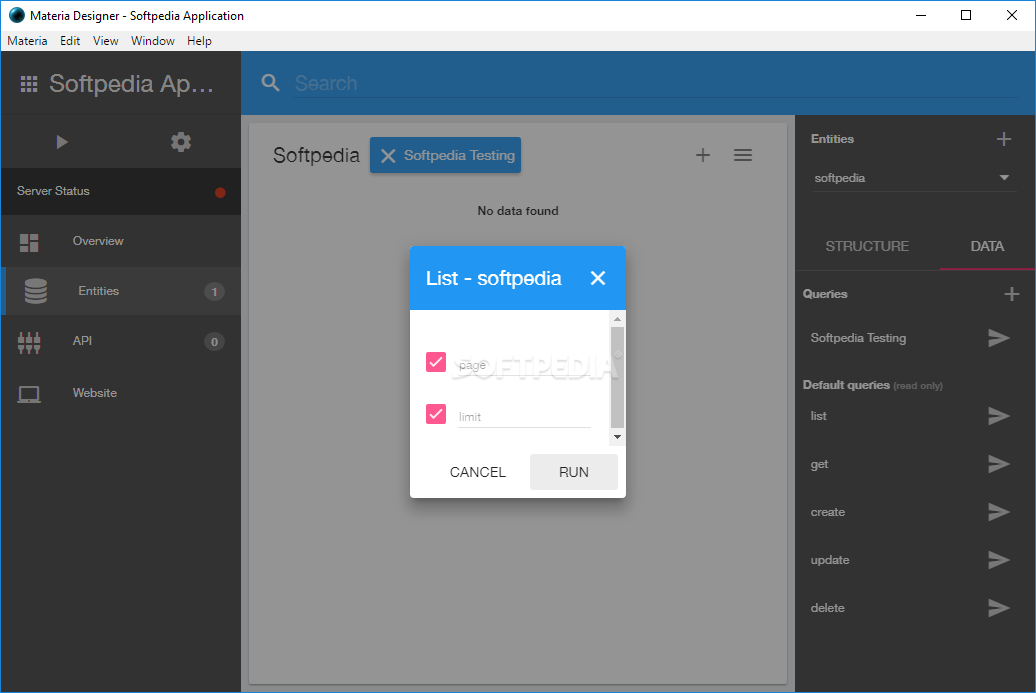
Task: Click the Search input field
Action: tap(655, 83)
